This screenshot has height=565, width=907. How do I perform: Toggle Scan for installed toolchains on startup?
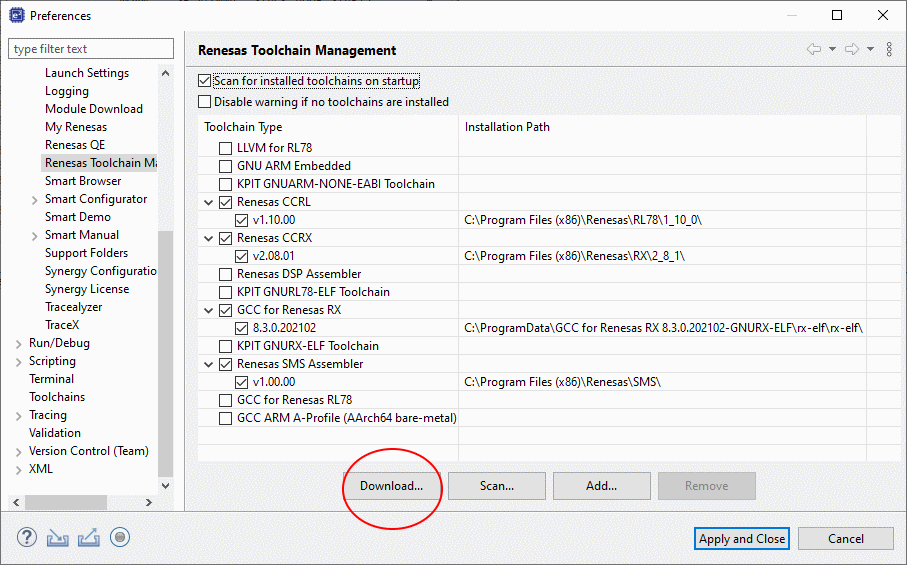pos(205,81)
